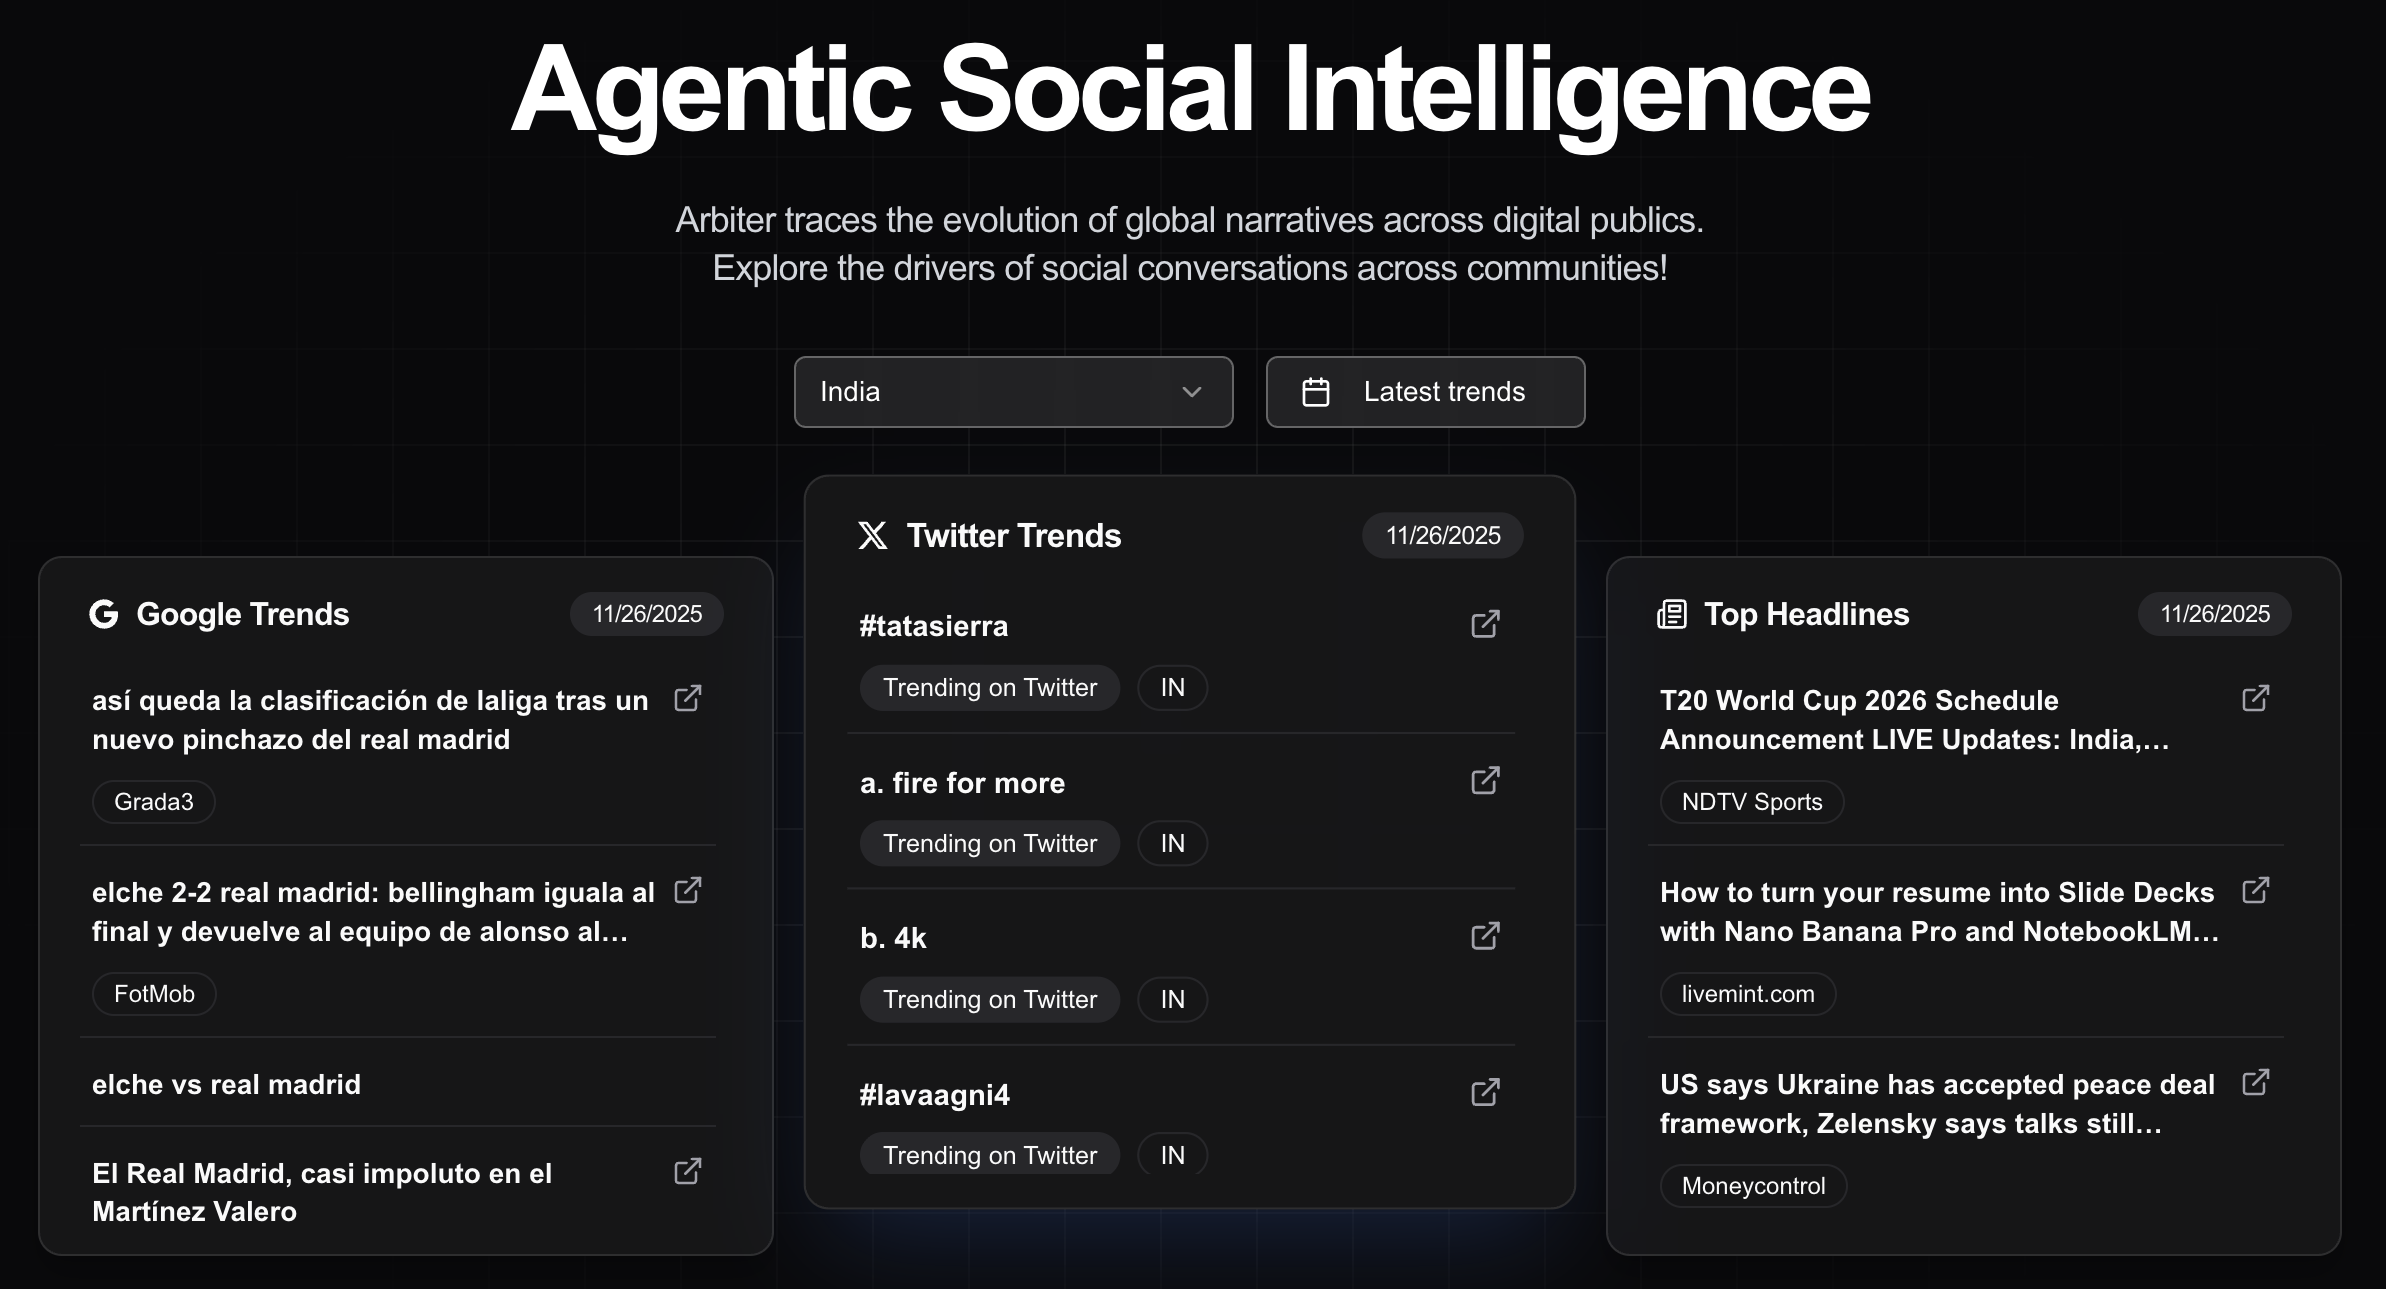Open link icon for Nano Banana Pro headline

(2256, 890)
